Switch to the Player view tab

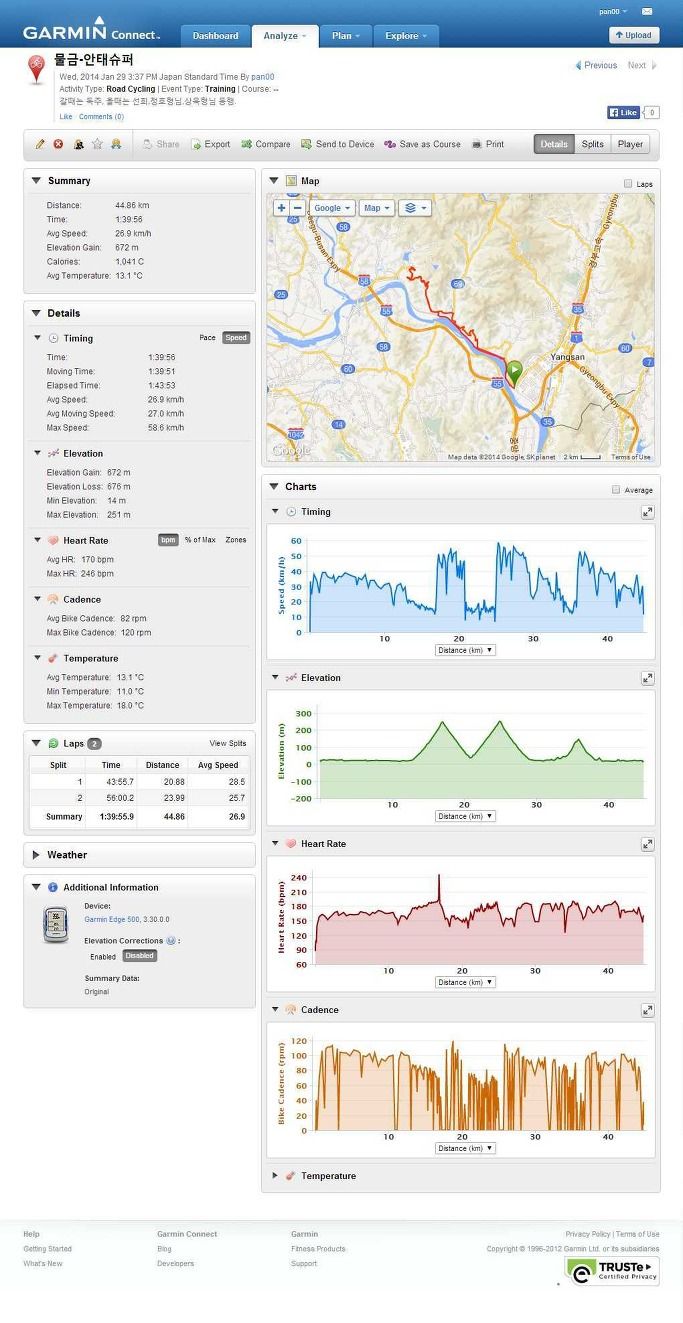(x=630, y=144)
